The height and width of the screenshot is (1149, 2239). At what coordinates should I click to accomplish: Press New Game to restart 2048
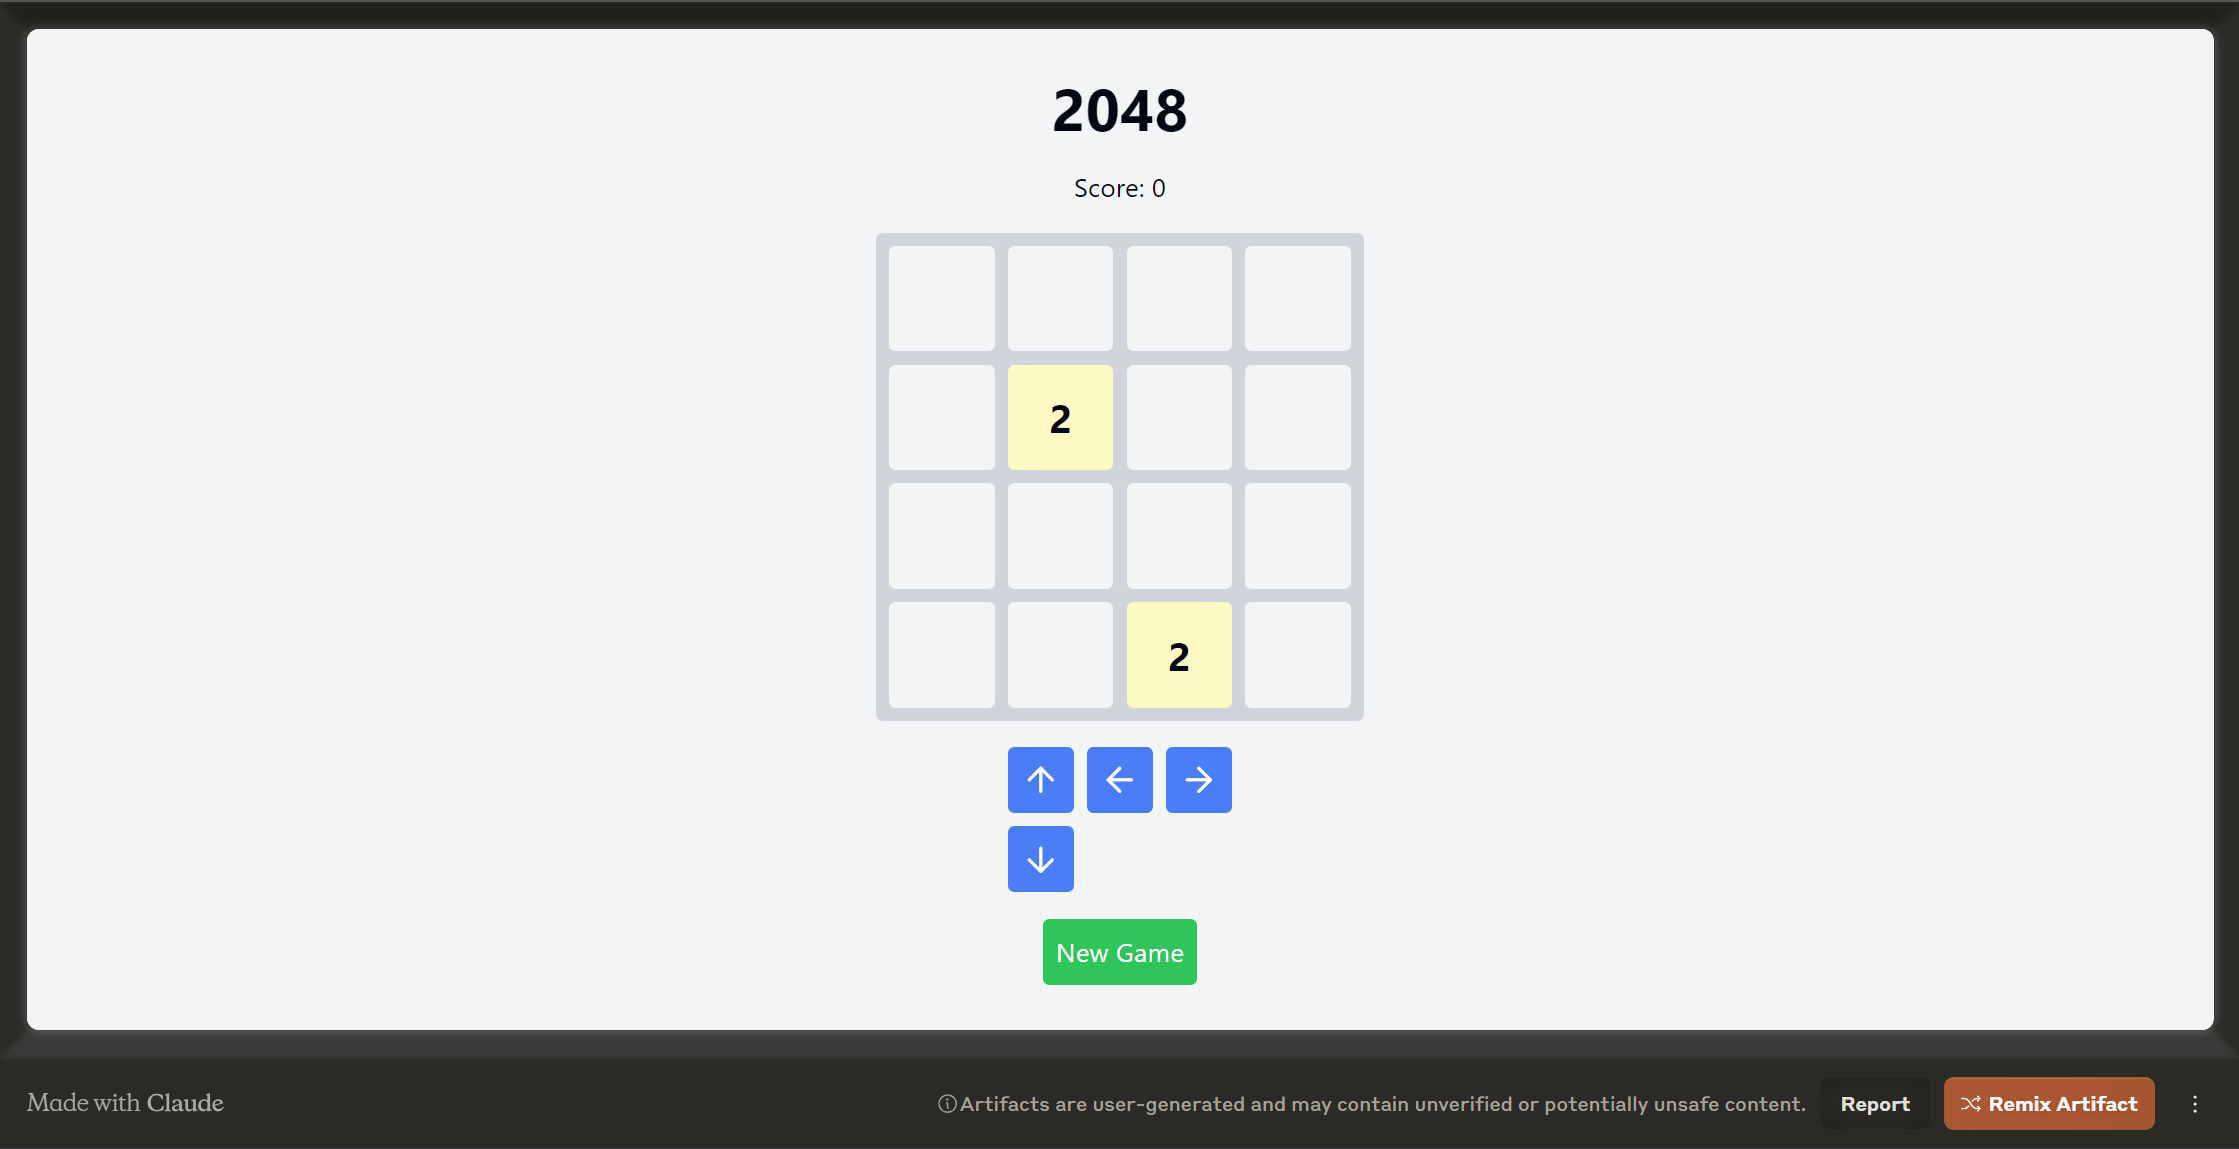(1120, 953)
